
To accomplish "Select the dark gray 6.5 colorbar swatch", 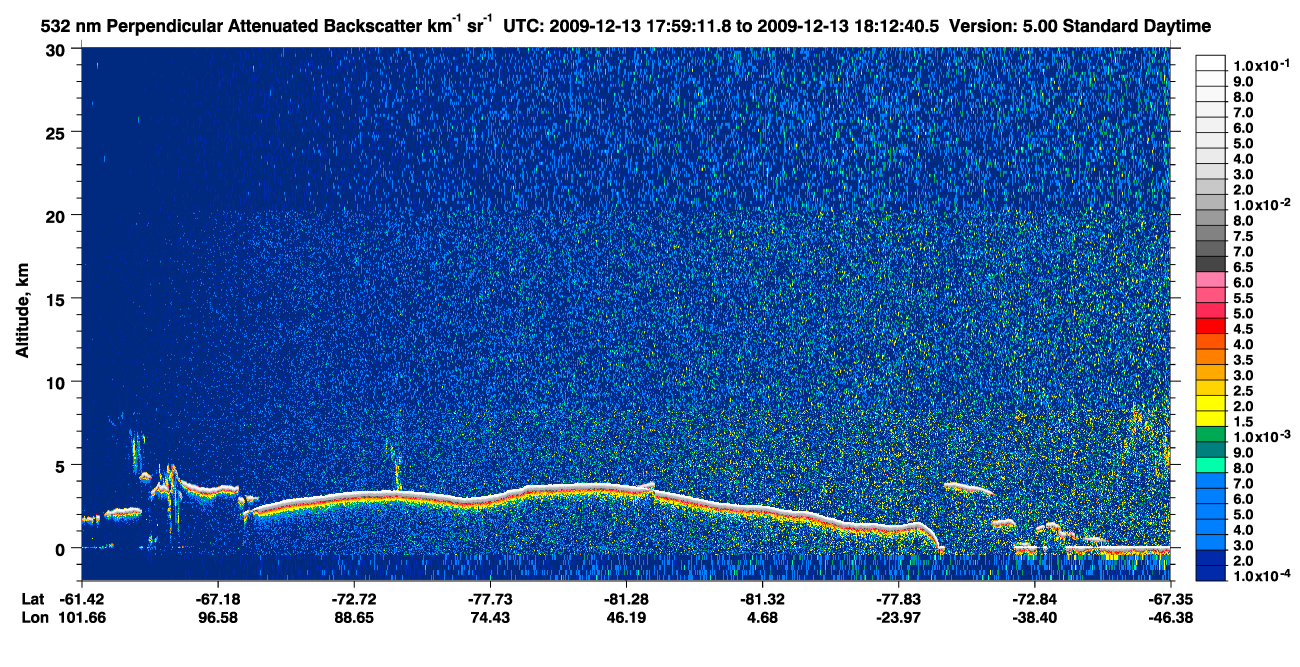I will pyautogui.click(x=1210, y=264).
